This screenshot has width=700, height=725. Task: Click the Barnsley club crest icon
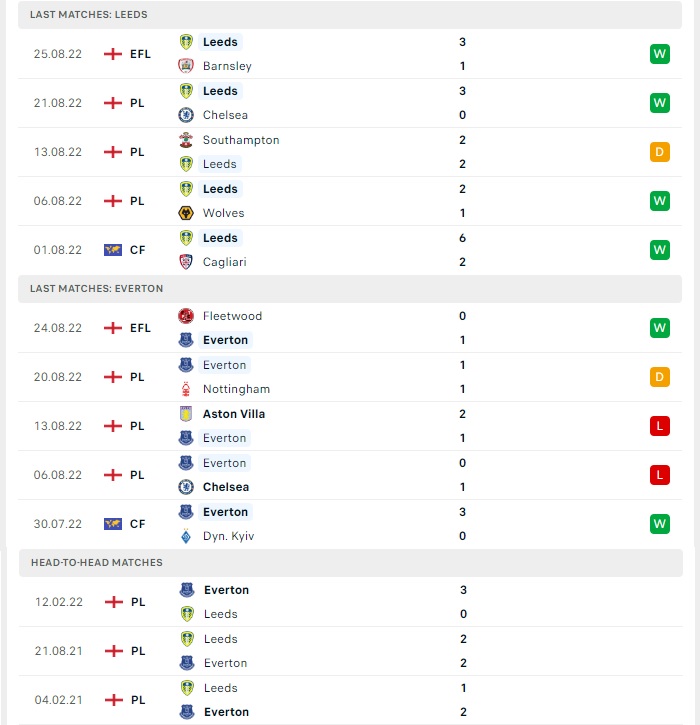pyautogui.click(x=186, y=66)
